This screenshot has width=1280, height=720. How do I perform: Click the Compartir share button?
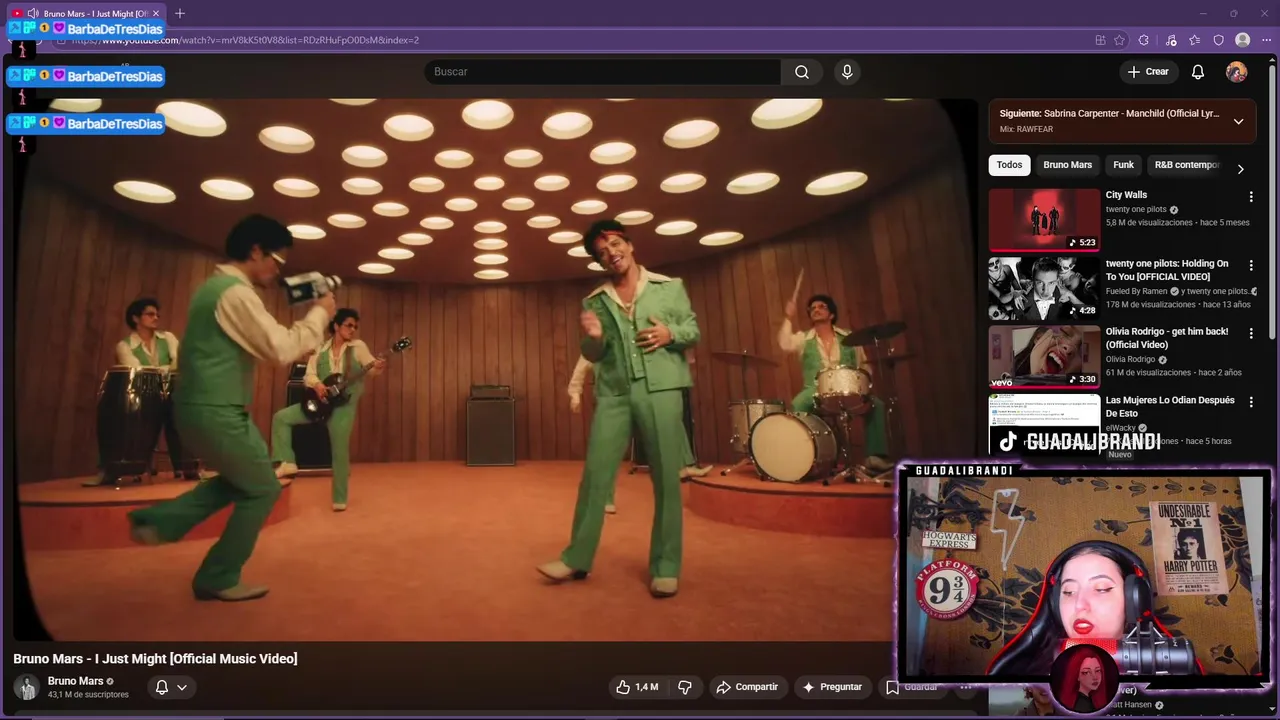point(747,687)
